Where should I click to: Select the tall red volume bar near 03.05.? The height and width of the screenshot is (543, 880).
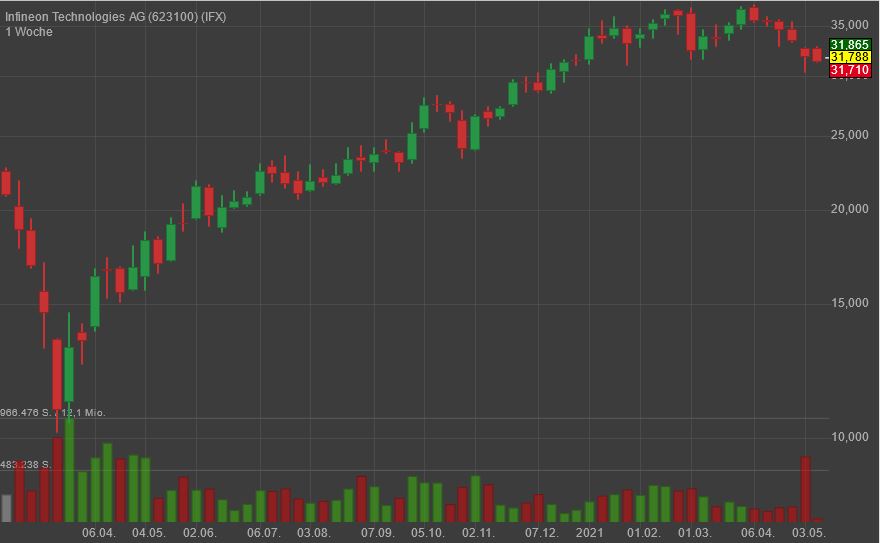click(x=805, y=489)
